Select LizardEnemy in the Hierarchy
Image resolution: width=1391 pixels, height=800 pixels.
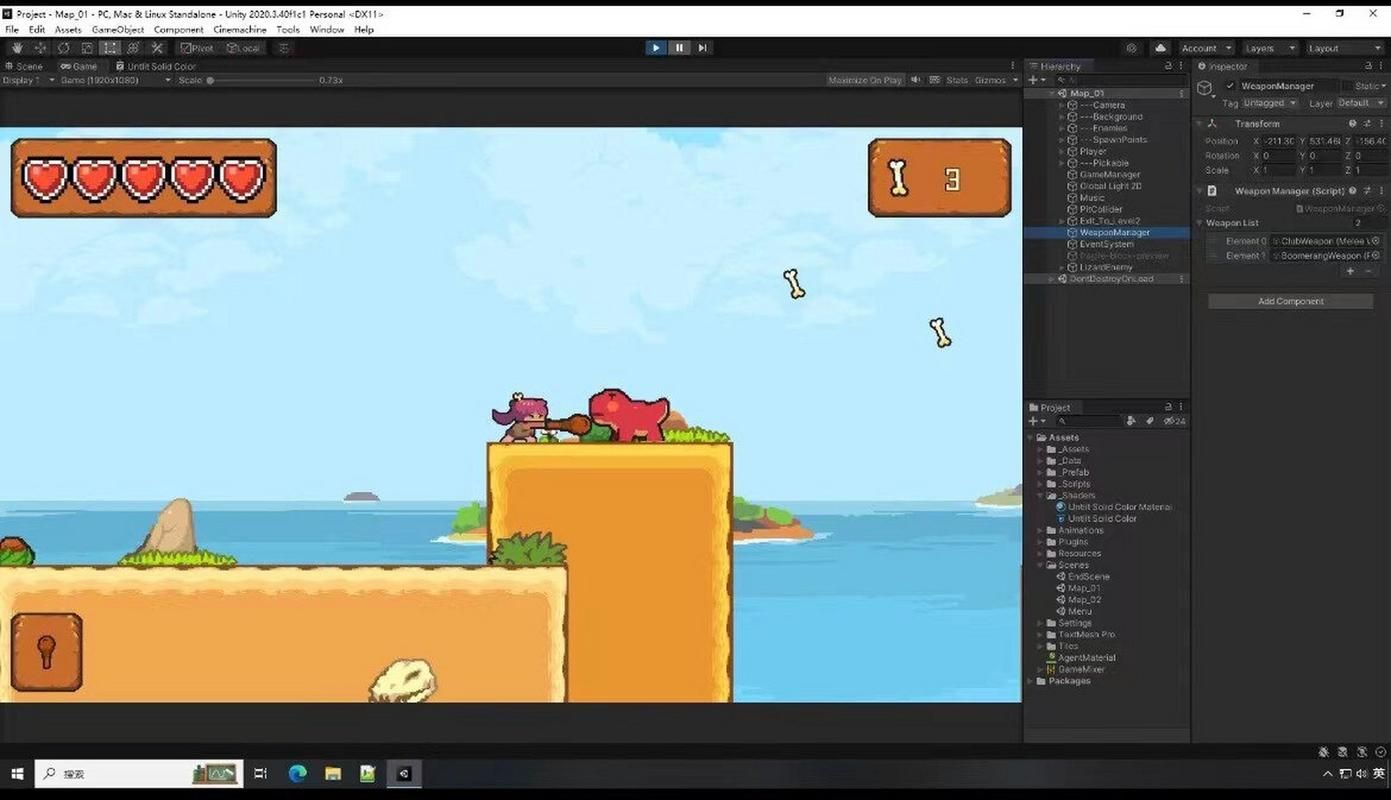1105,267
